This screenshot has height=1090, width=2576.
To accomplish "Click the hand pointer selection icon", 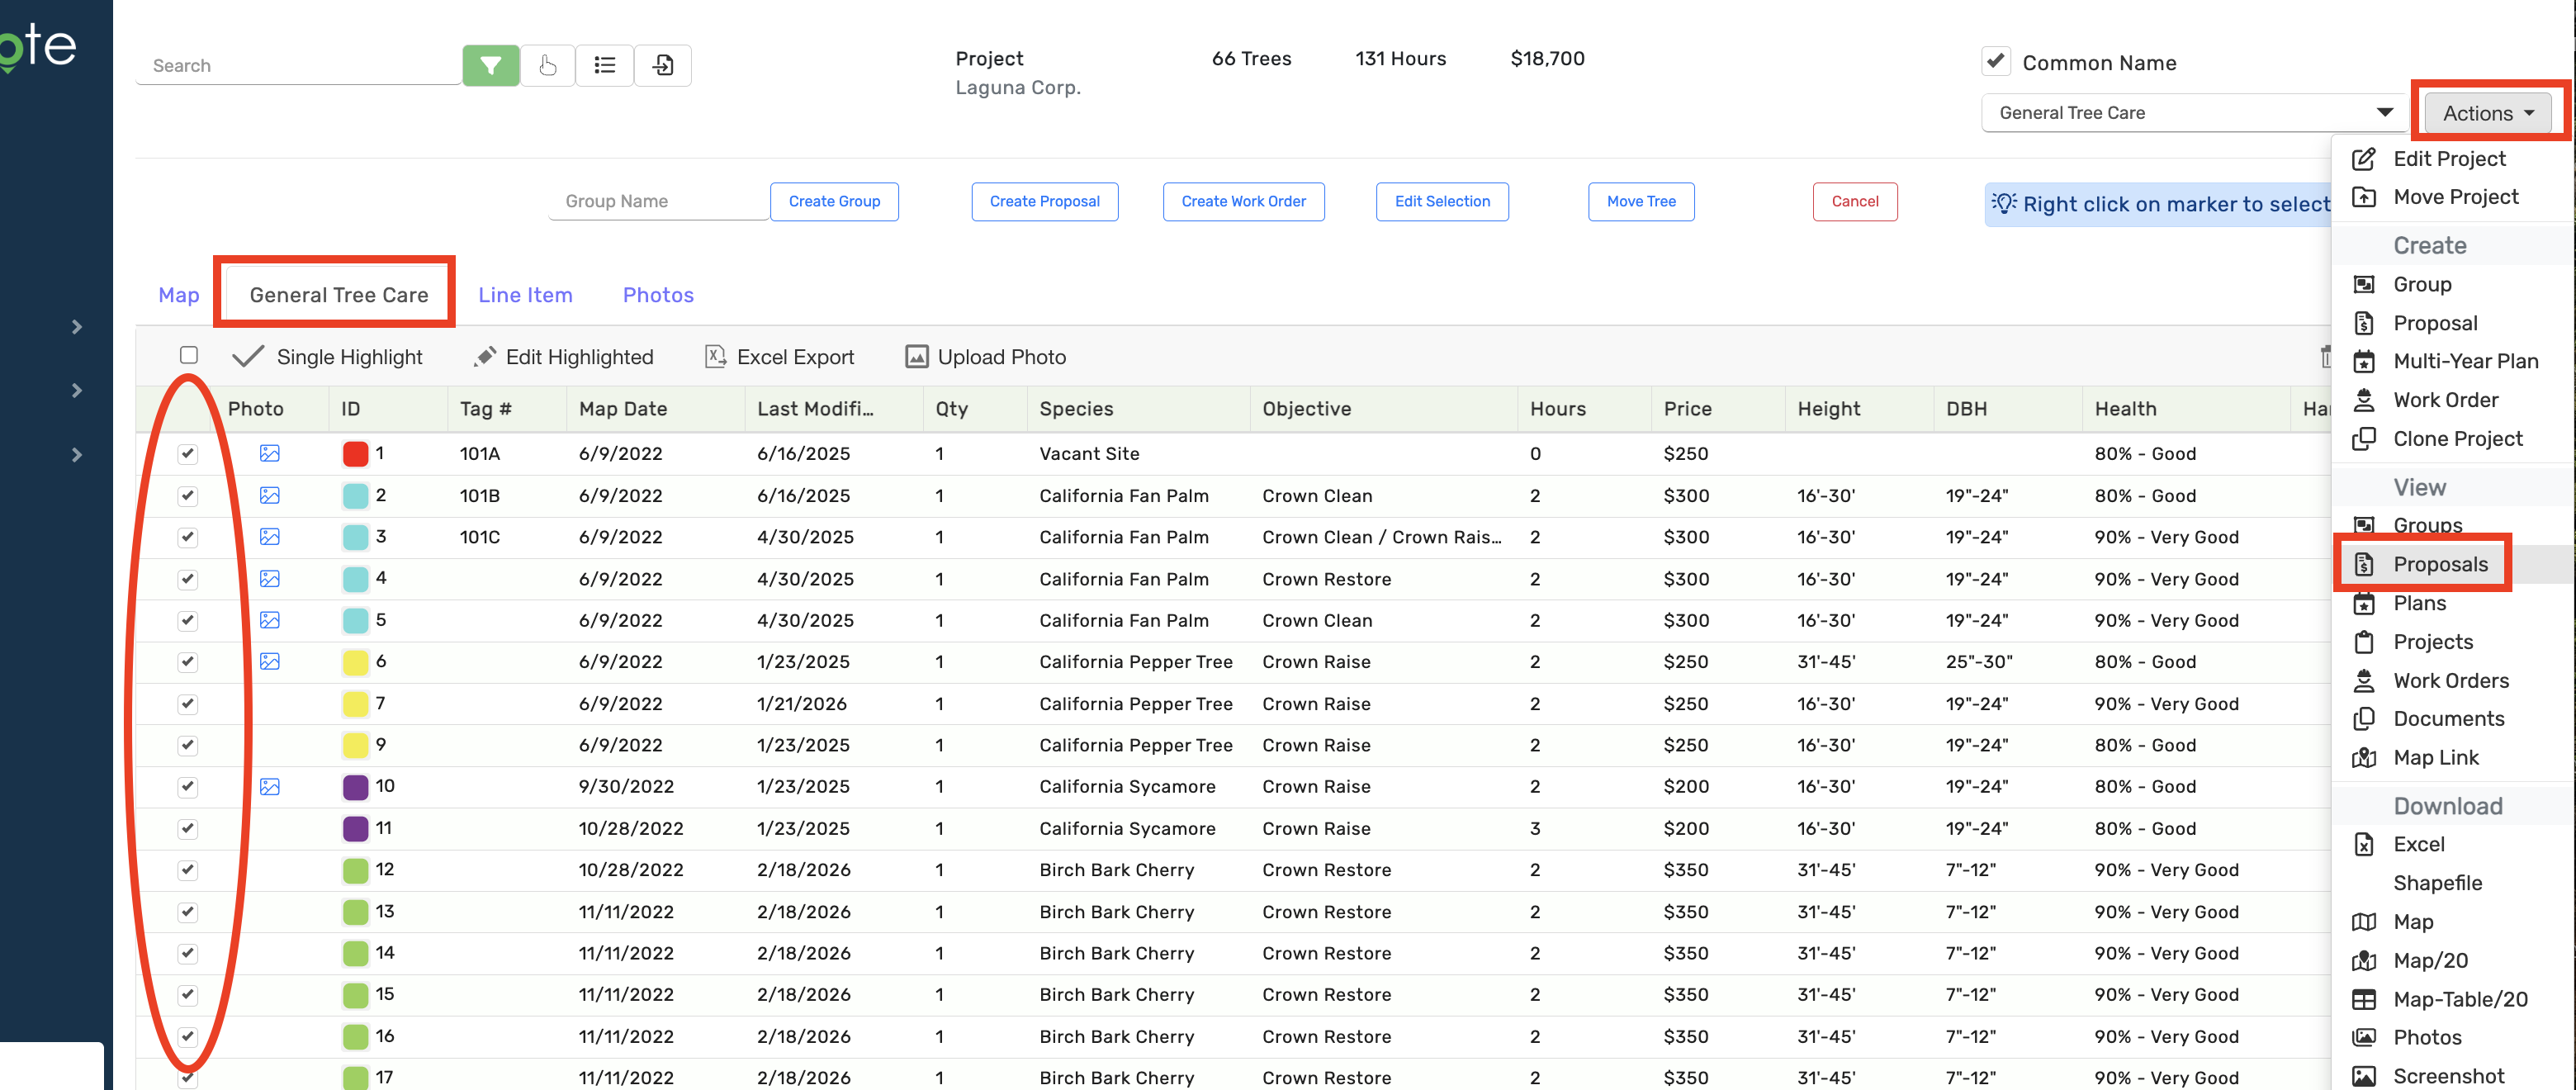I will [547, 66].
